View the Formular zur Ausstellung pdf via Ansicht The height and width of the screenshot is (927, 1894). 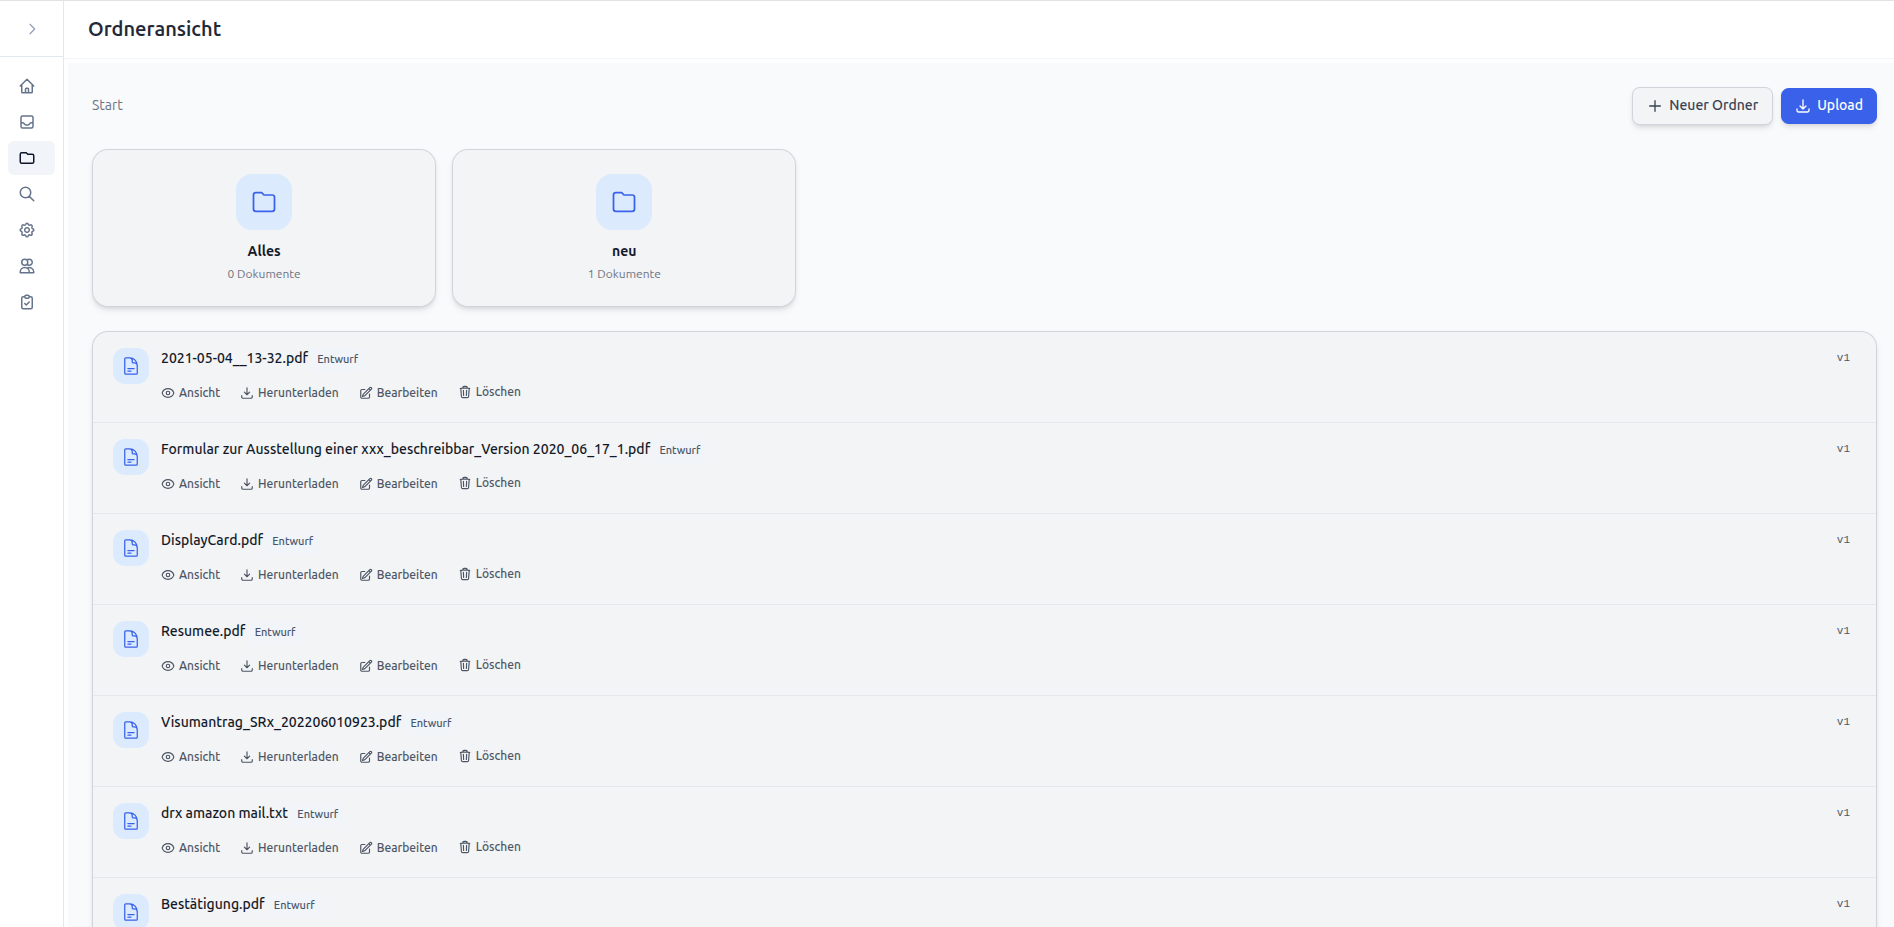(191, 484)
